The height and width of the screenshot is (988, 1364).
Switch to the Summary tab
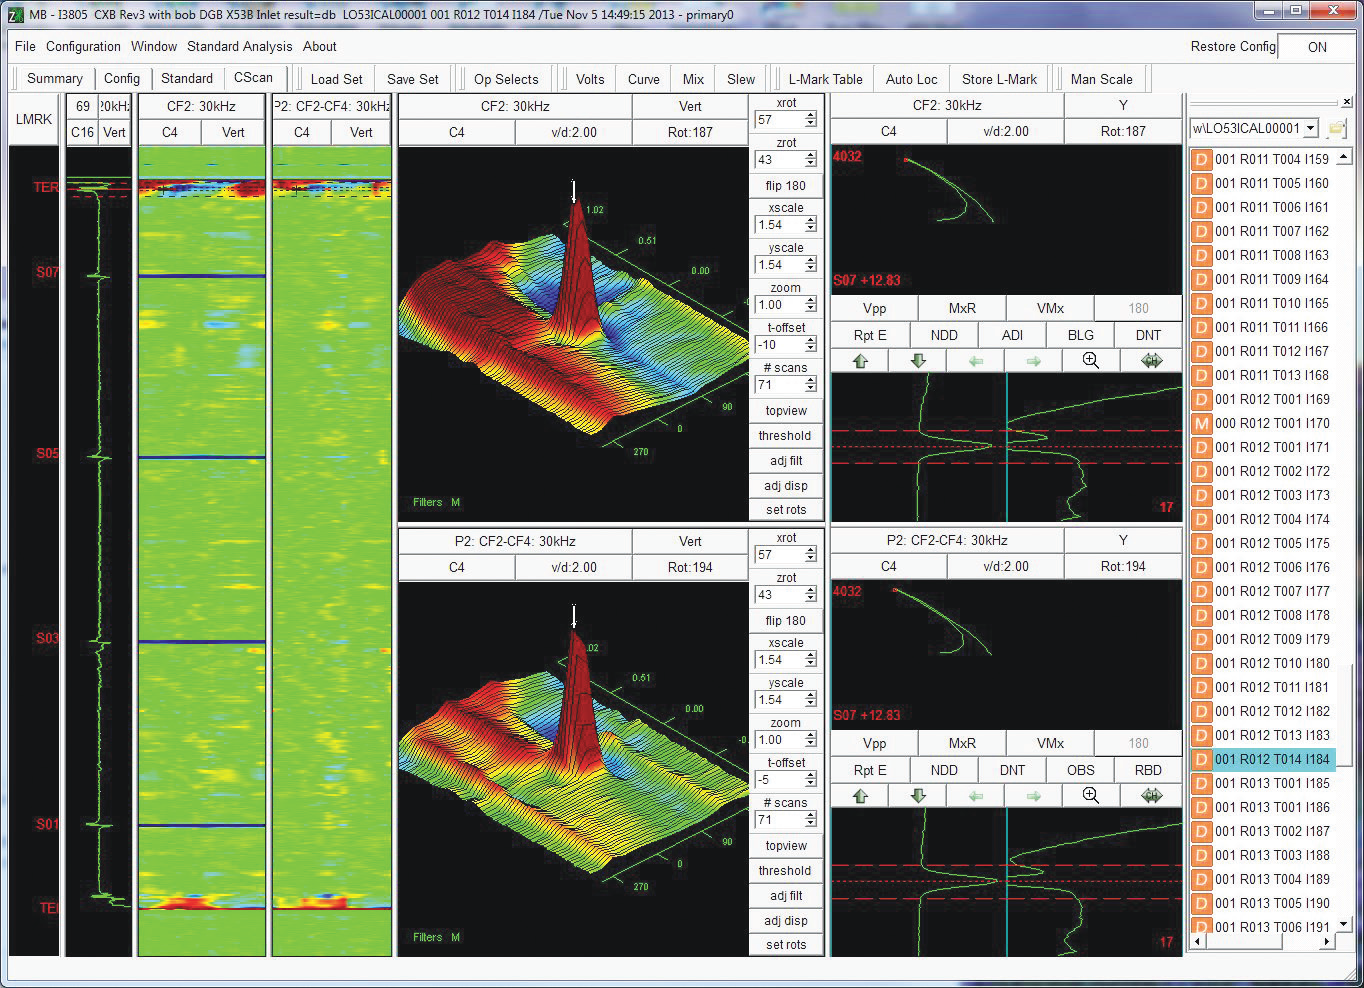(x=54, y=79)
